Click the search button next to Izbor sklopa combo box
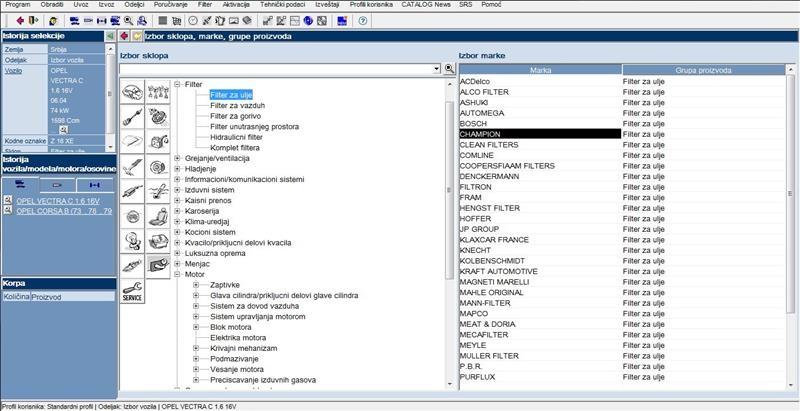This screenshot has height=411, width=800. pos(449,68)
